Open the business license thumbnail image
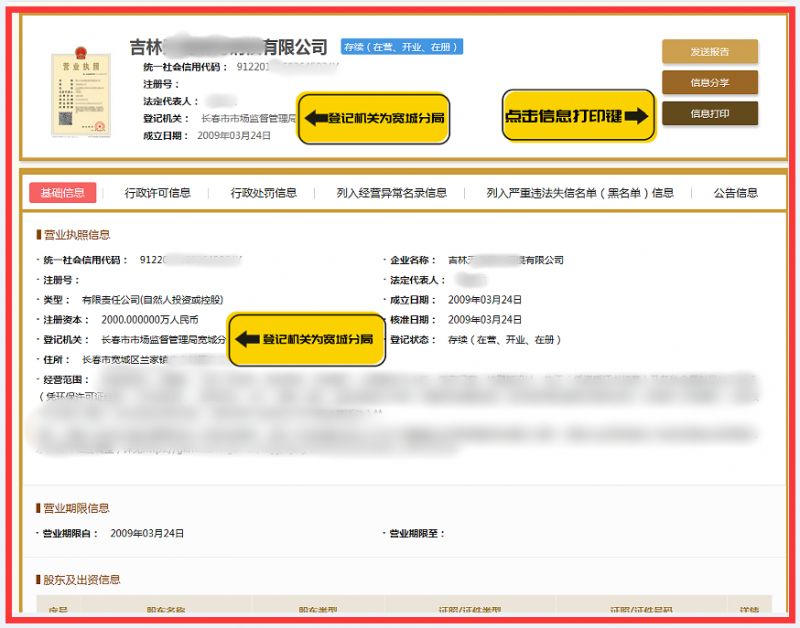The height and width of the screenshot is (628, 800). click(x=81, y=92)
